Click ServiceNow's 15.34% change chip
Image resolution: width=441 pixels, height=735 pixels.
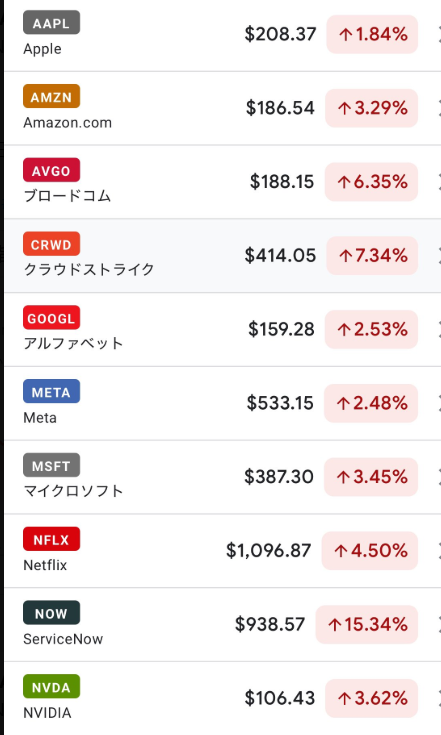click(x=366, y=624)
